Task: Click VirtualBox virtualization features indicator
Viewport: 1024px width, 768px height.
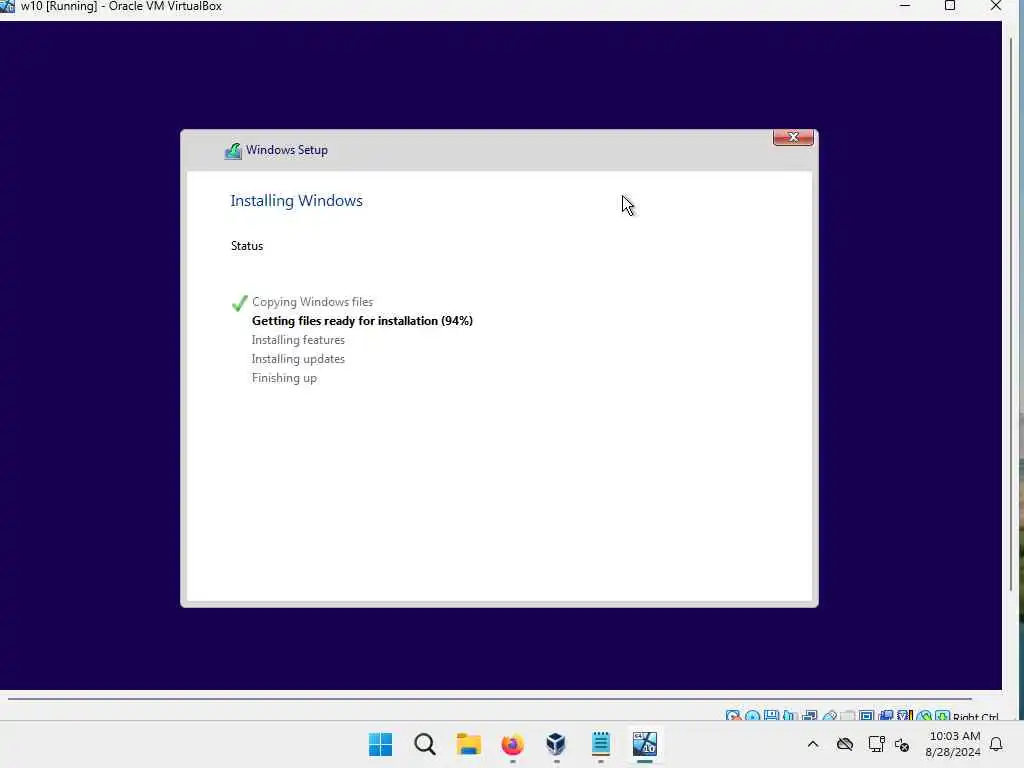Action: (x=904, y=716)
